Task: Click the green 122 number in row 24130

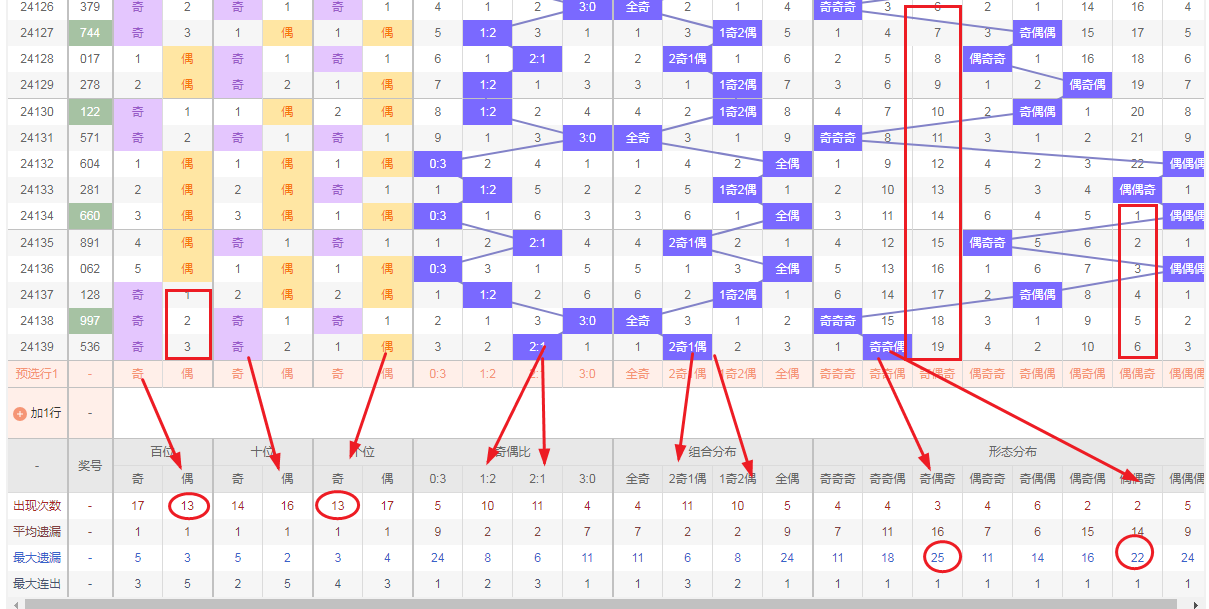Action: click(90, 112)
